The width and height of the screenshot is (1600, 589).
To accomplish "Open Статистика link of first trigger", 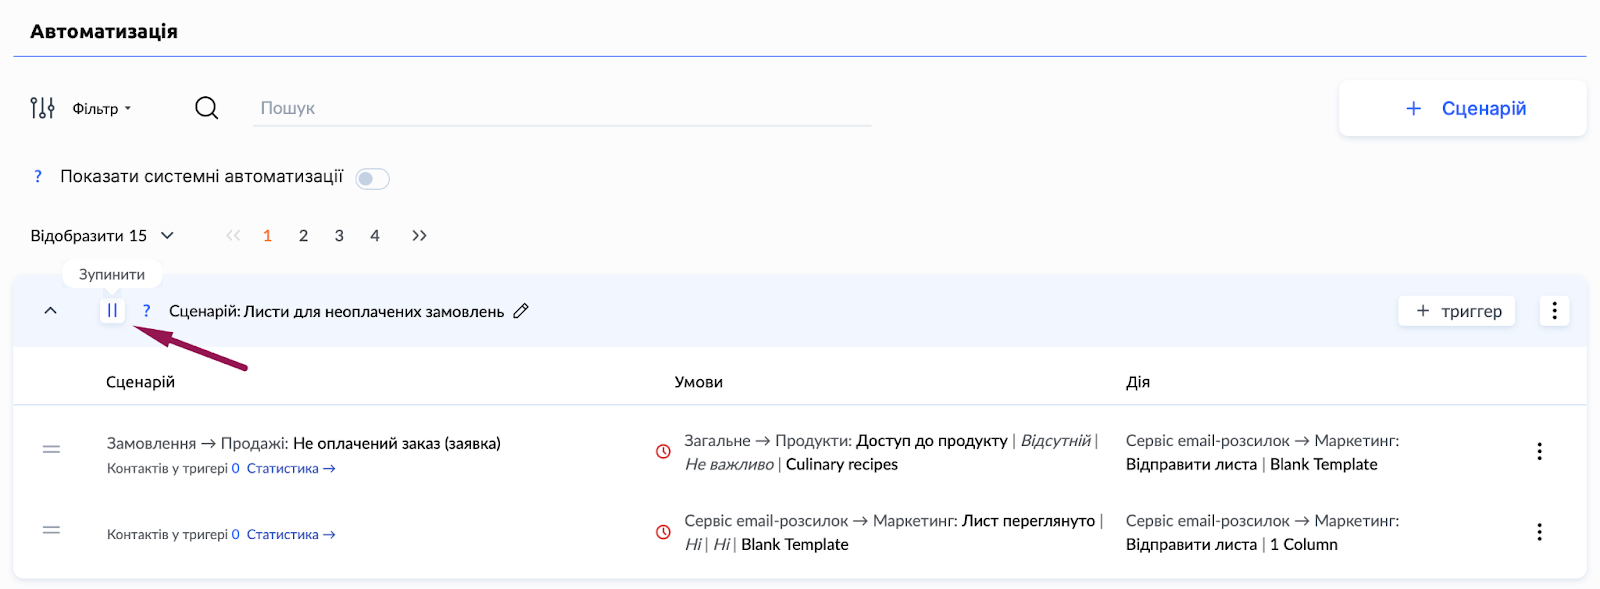I will pos(290,469).
